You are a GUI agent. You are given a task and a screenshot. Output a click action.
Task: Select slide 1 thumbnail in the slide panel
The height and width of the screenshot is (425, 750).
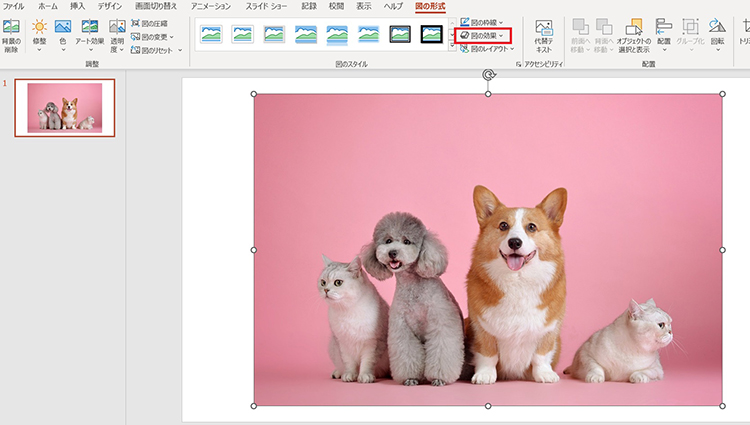tap(64, 107)
